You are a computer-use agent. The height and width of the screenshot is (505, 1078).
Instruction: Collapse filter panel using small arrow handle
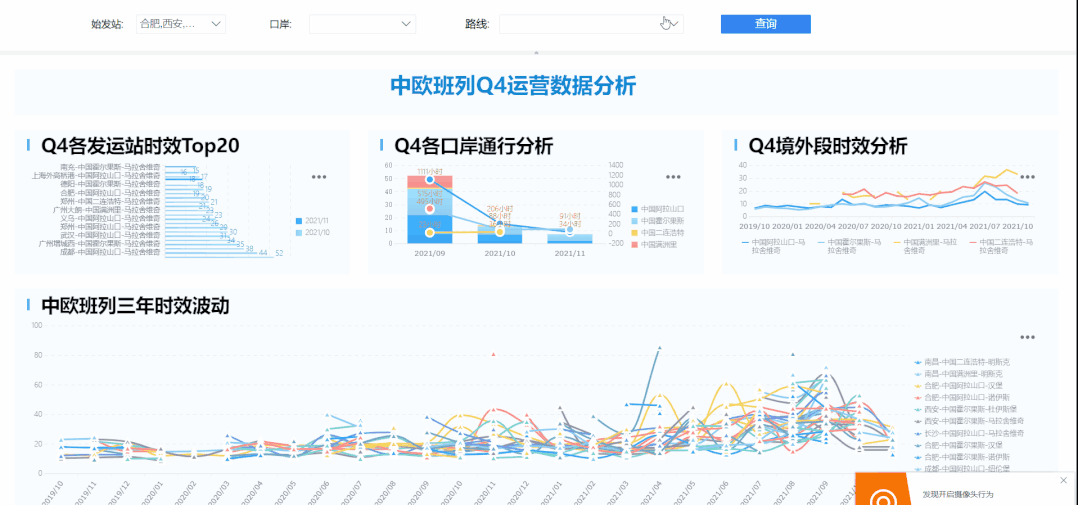pos(536,52)
